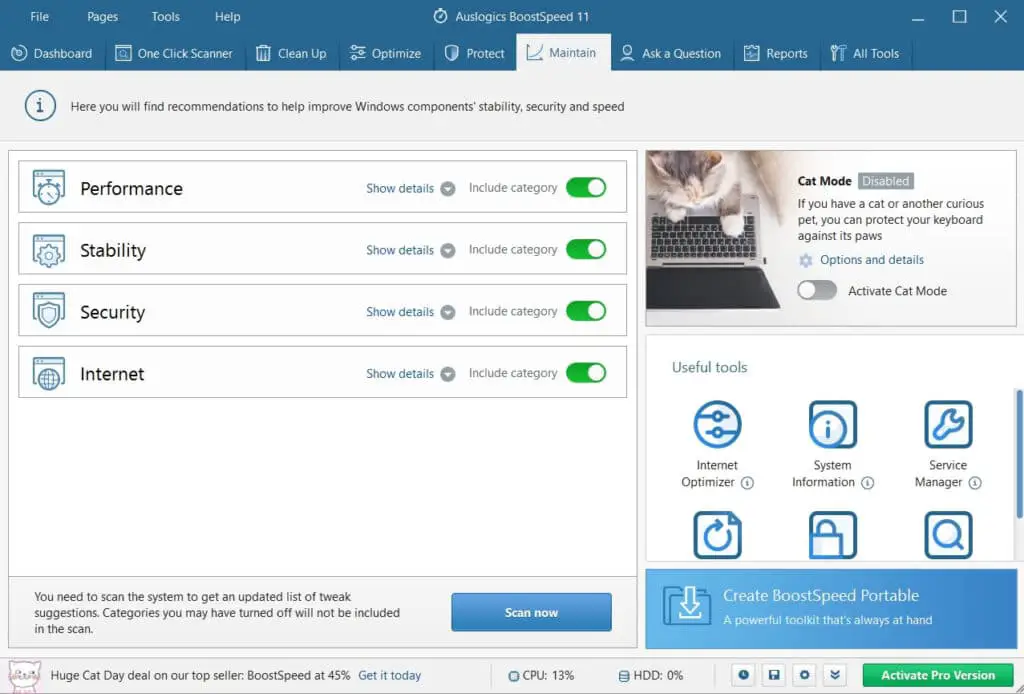Click the double chevron icon in the status bar

(x=835, y=675)
